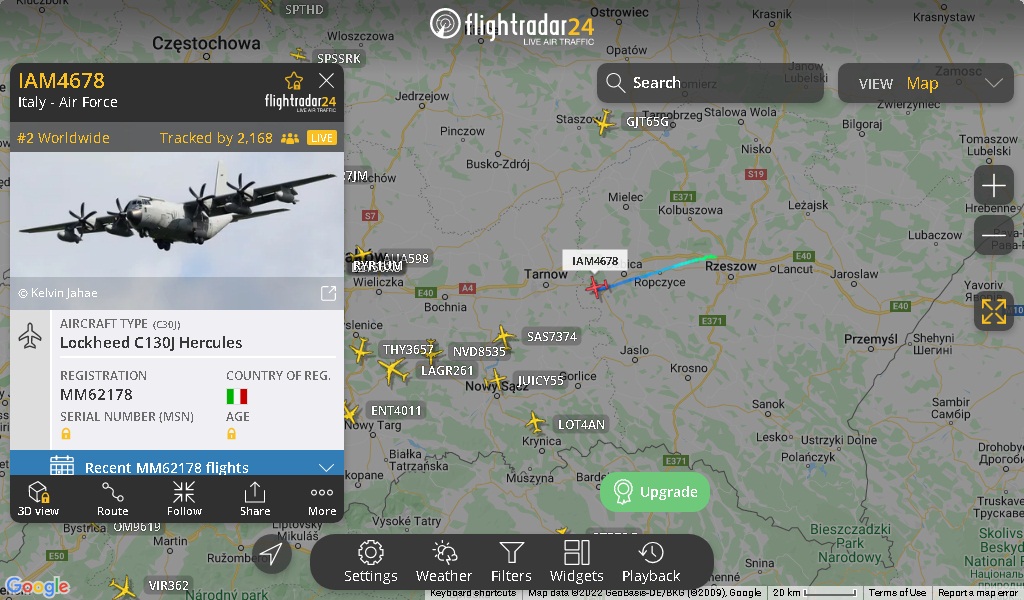Start flight Playback
This screenshot has height=600, width=1024.
click(651, 561)
